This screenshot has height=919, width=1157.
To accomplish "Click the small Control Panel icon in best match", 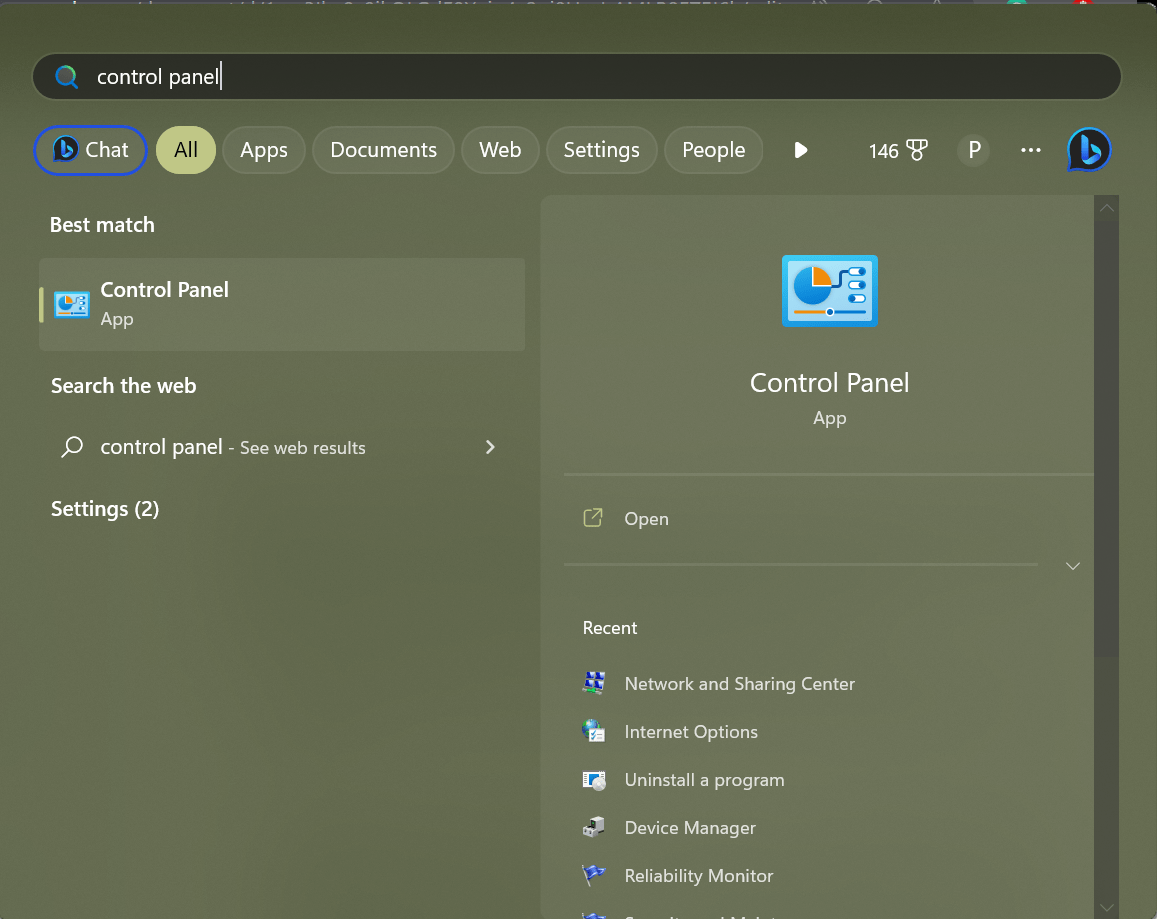I will [72, 304].
